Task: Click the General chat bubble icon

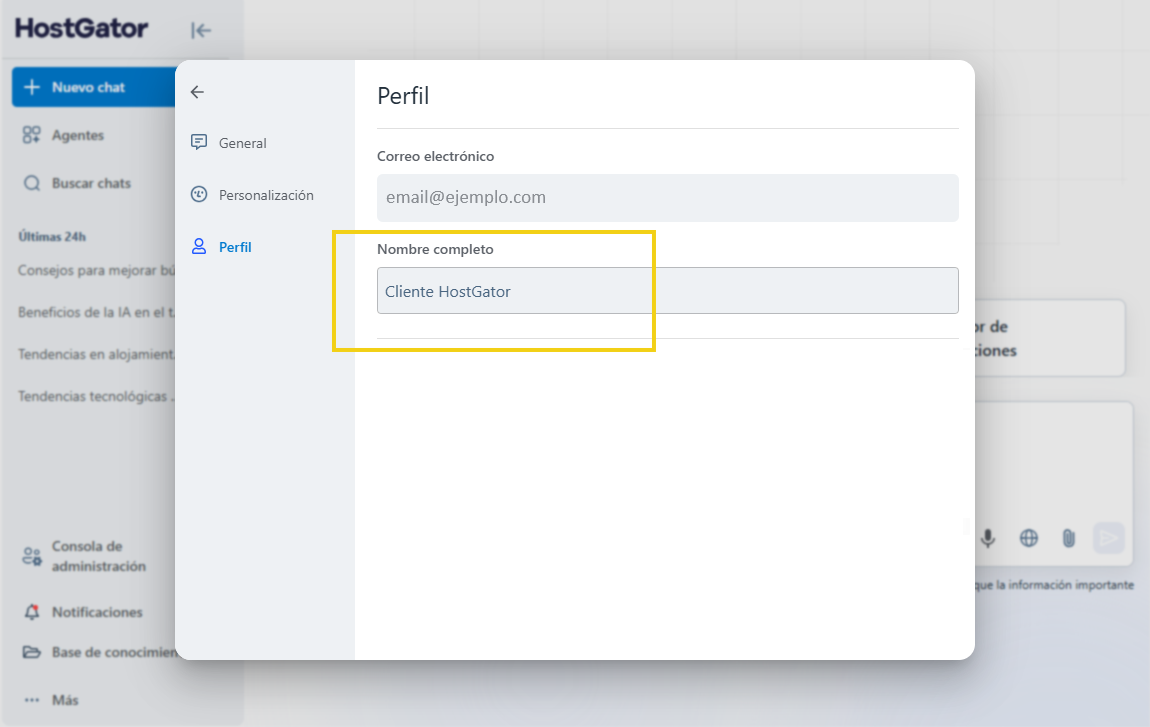Action: (x=199, y=142)
